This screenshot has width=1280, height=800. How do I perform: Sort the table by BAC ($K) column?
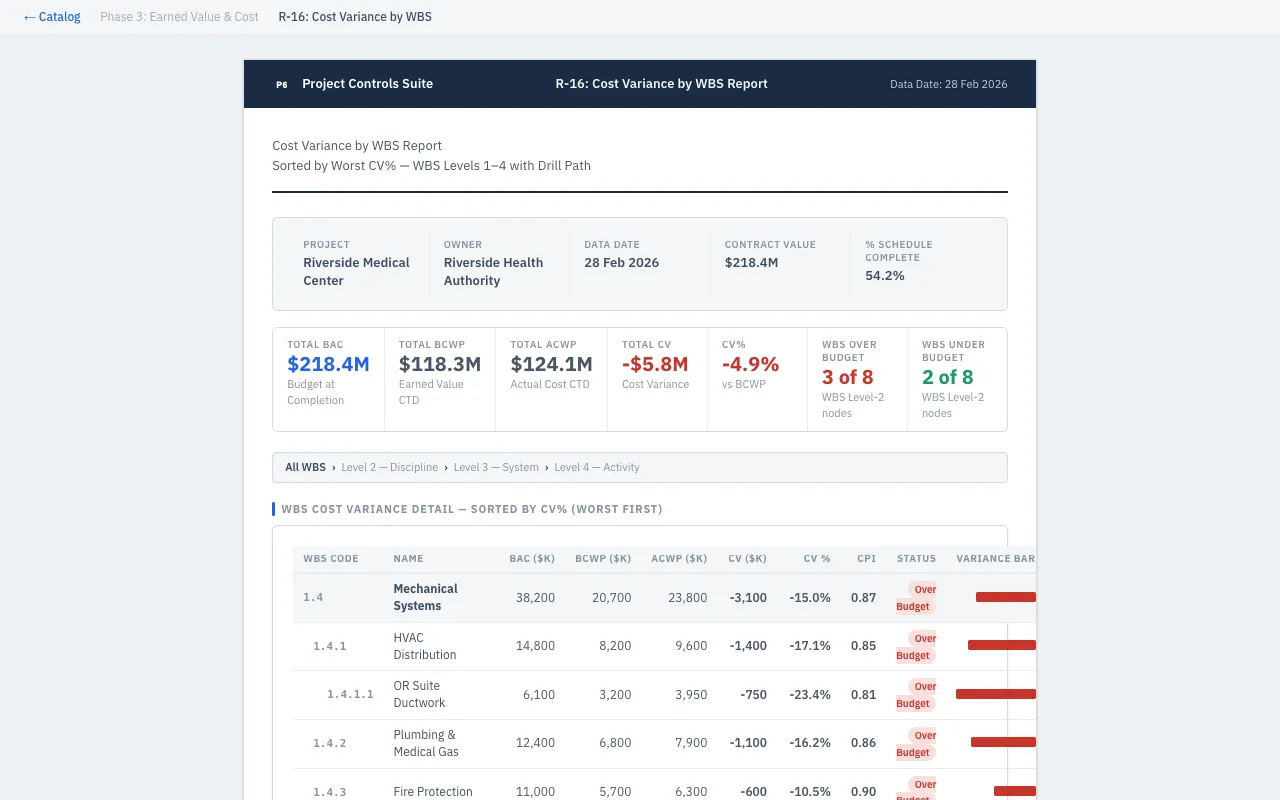point(532,559)
